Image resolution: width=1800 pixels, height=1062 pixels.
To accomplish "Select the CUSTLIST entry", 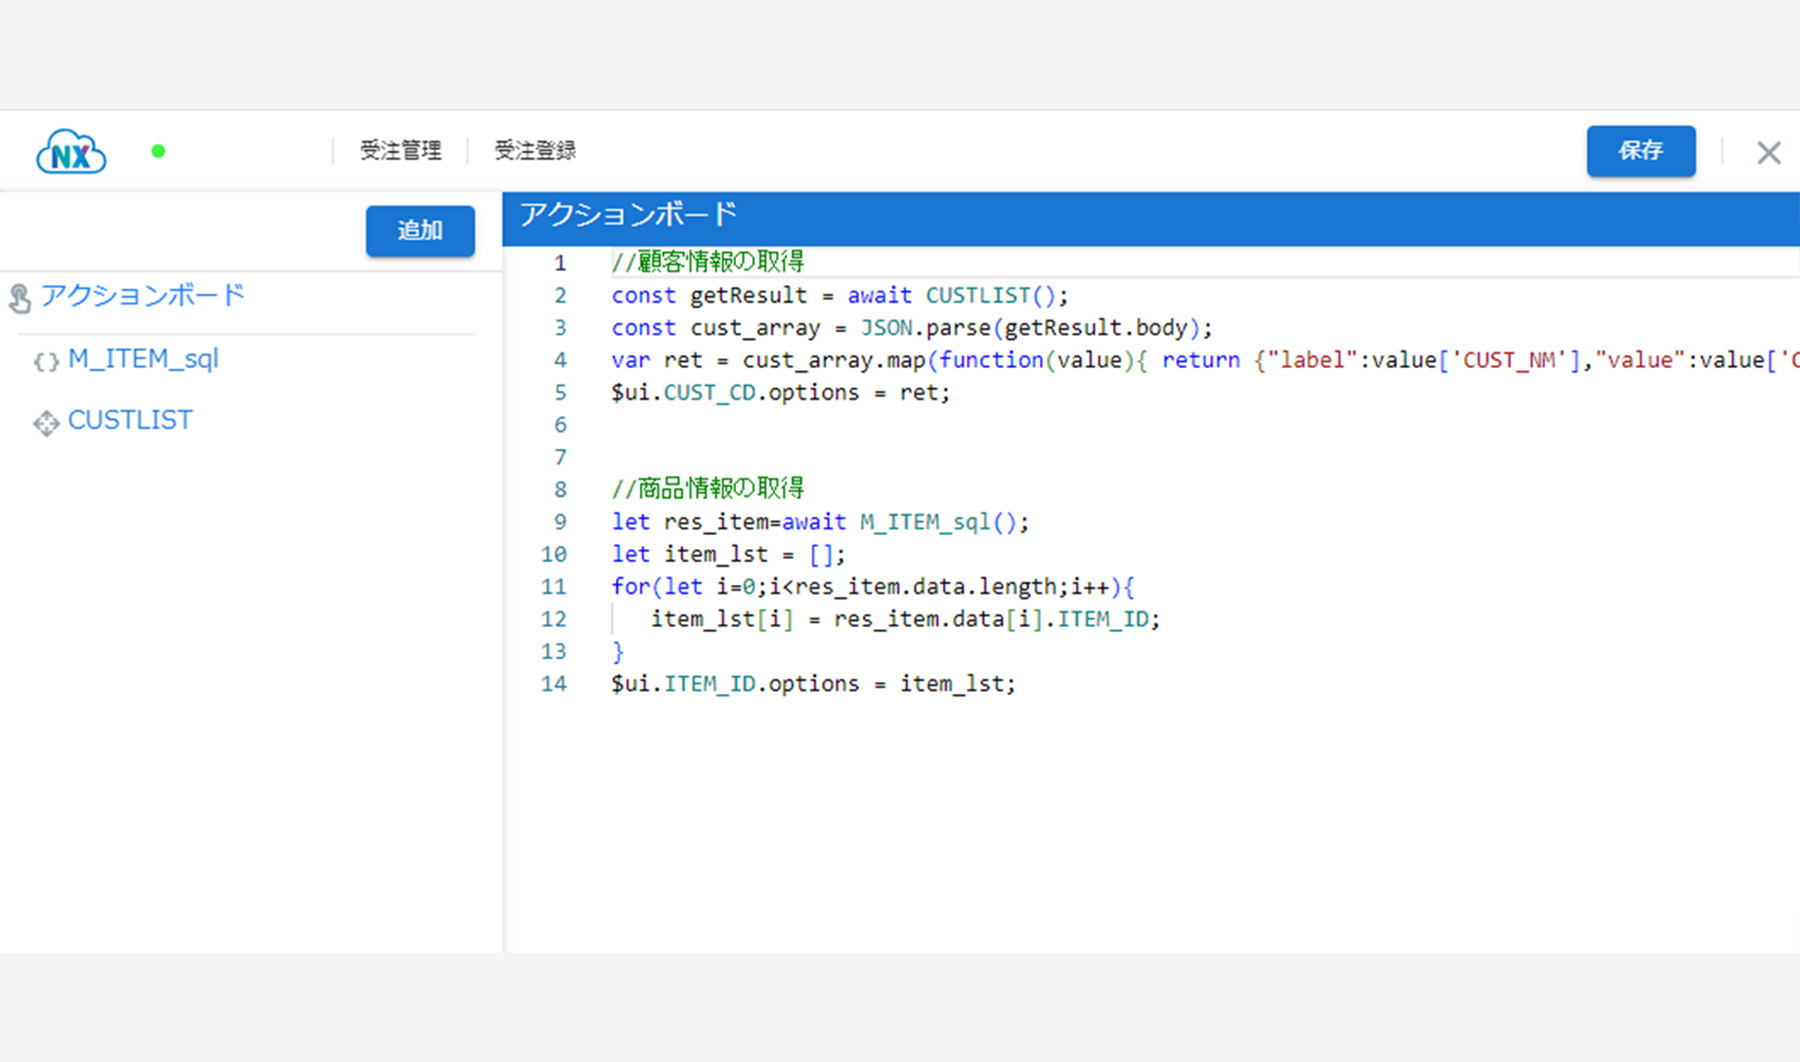I will (x=130, y=421).
